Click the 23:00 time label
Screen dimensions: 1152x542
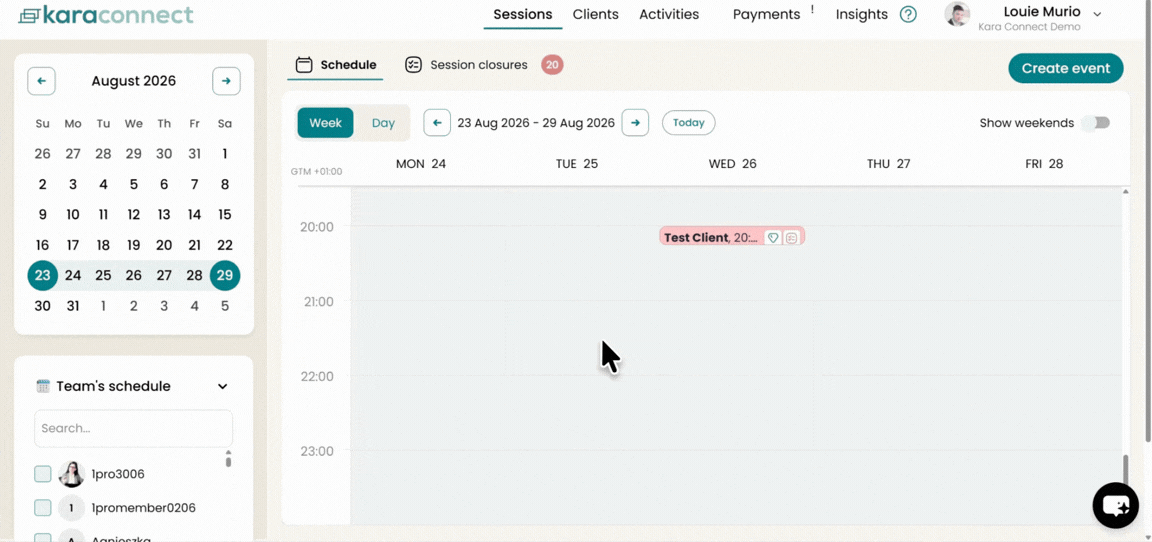[x=317, y=451]
